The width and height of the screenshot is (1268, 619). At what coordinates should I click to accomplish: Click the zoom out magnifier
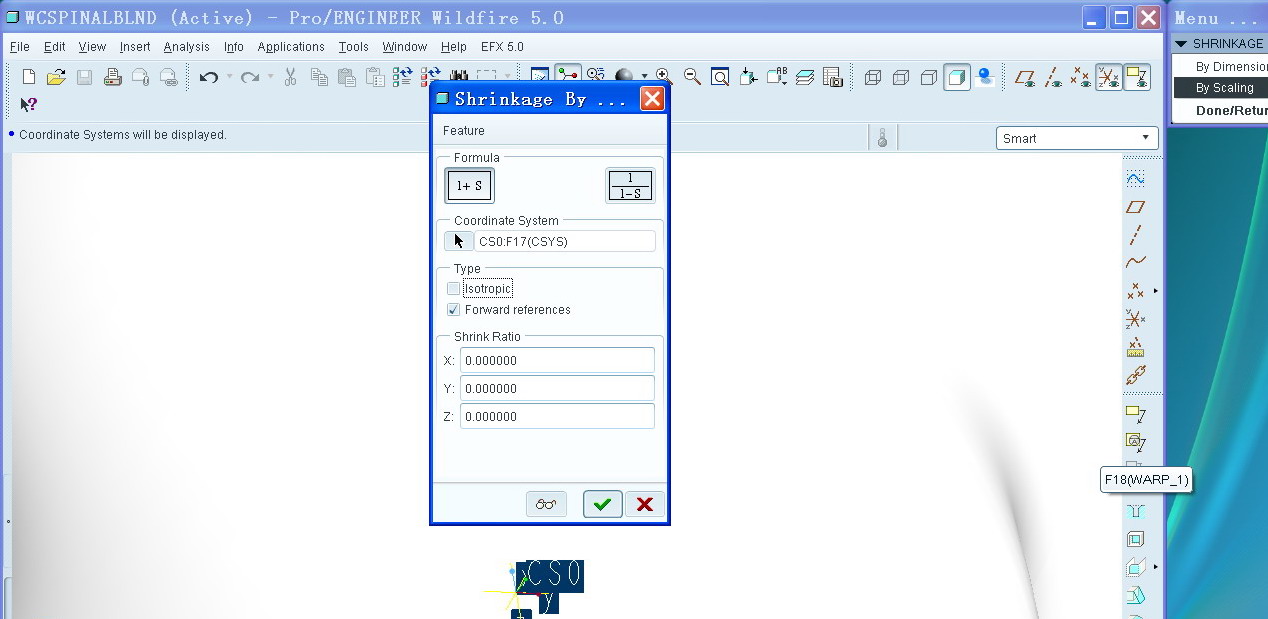click(x=692, y=76)
